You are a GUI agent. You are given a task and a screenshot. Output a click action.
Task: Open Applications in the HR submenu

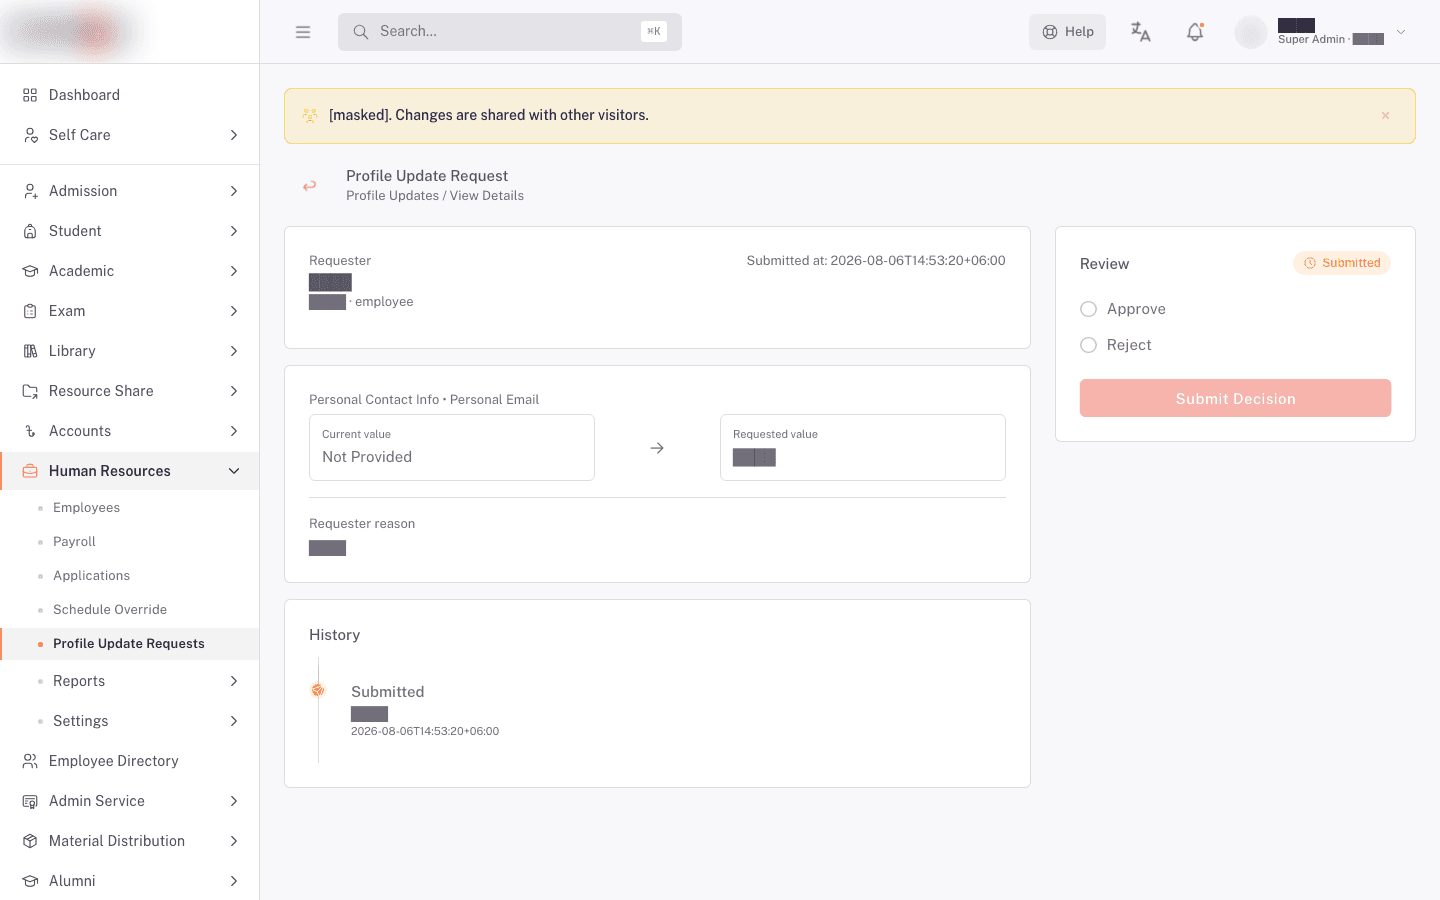click(x=91, y=576)
